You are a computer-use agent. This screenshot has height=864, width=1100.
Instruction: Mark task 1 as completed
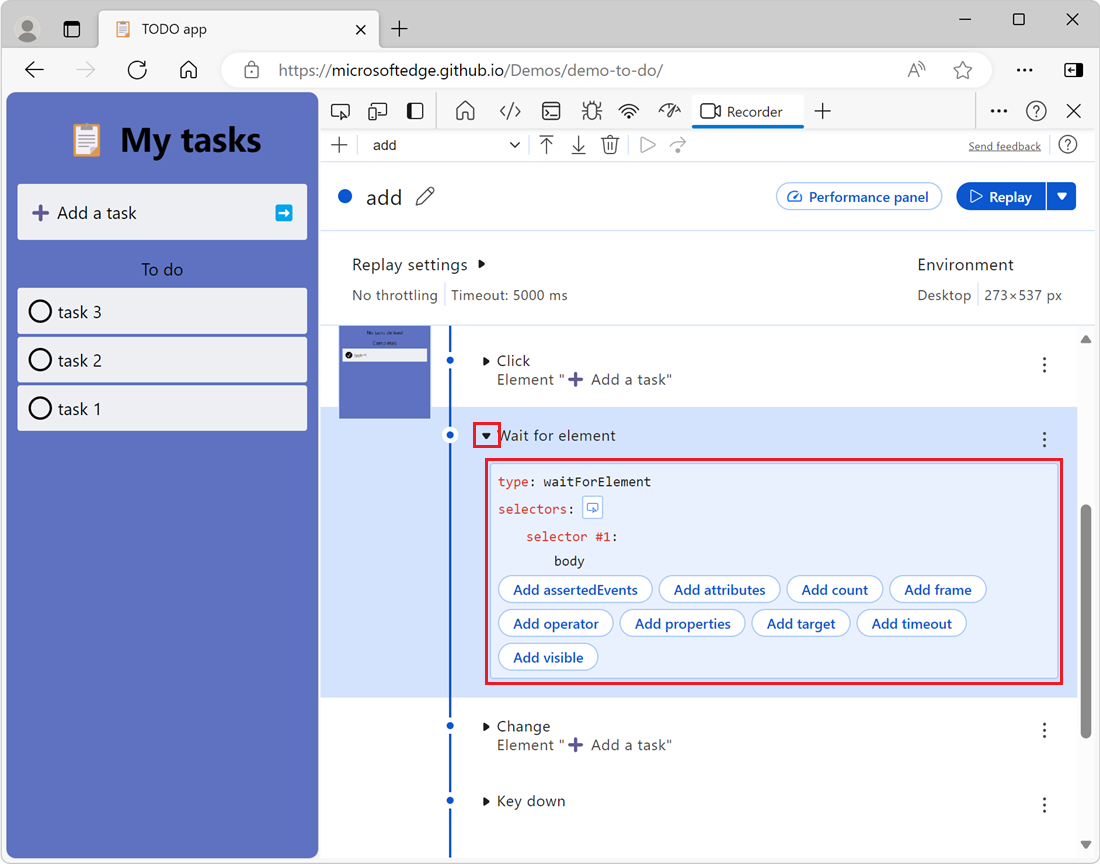pos(40,408)
